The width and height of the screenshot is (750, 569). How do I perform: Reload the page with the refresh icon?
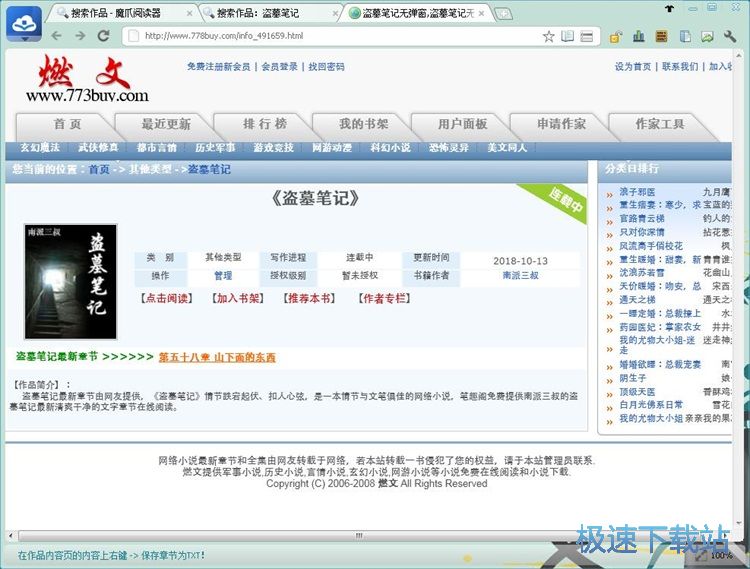coord(103,36)
